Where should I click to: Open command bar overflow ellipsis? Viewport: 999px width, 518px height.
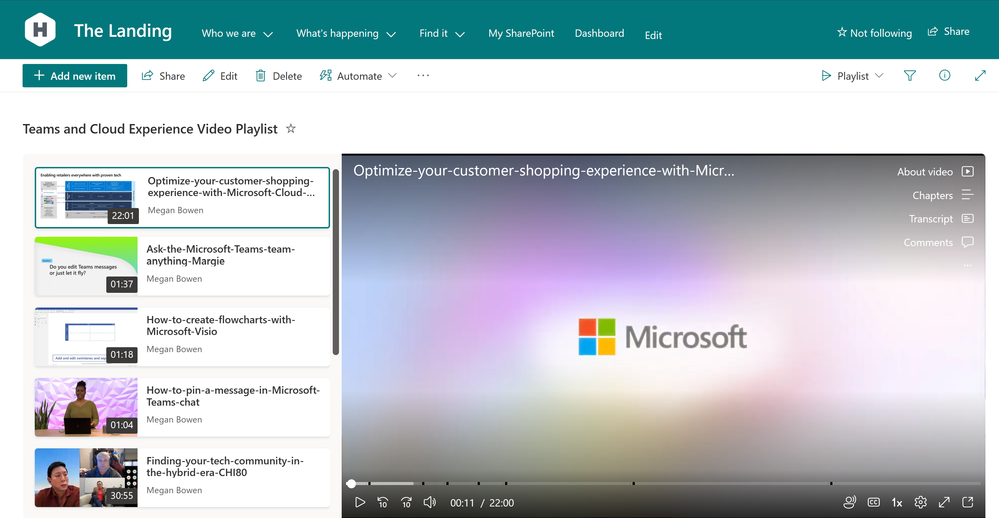coord(423,76)
